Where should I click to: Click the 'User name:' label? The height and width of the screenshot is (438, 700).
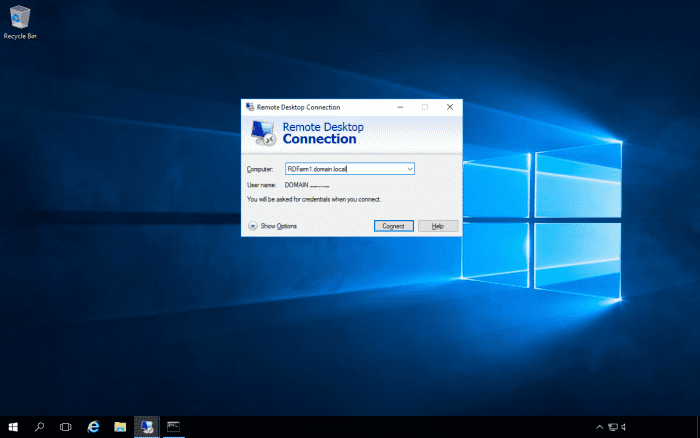(262, 185)
